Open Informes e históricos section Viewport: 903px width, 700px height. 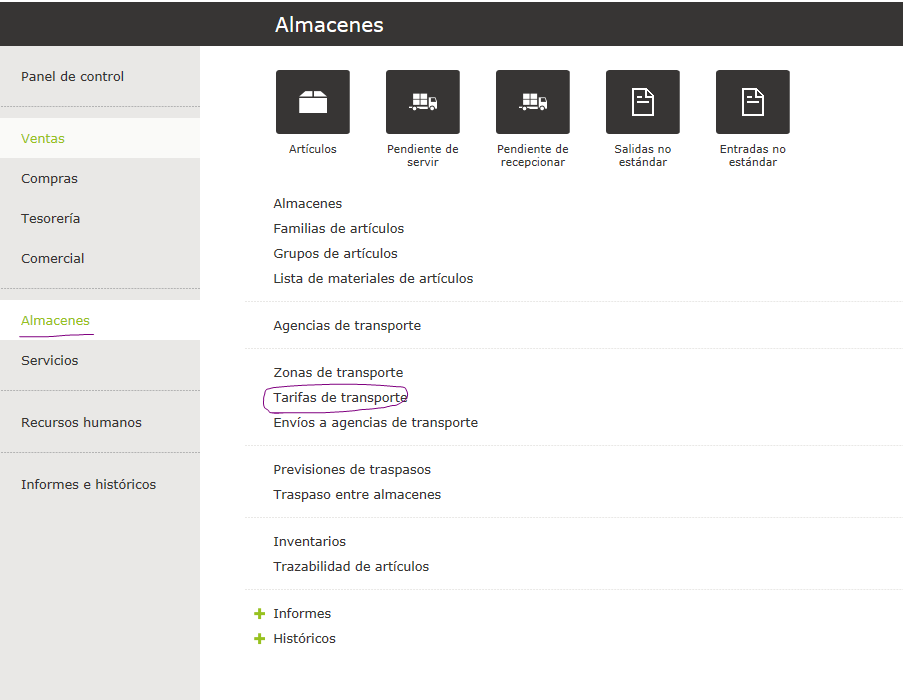pyautogui.click(x=89, y=485)
